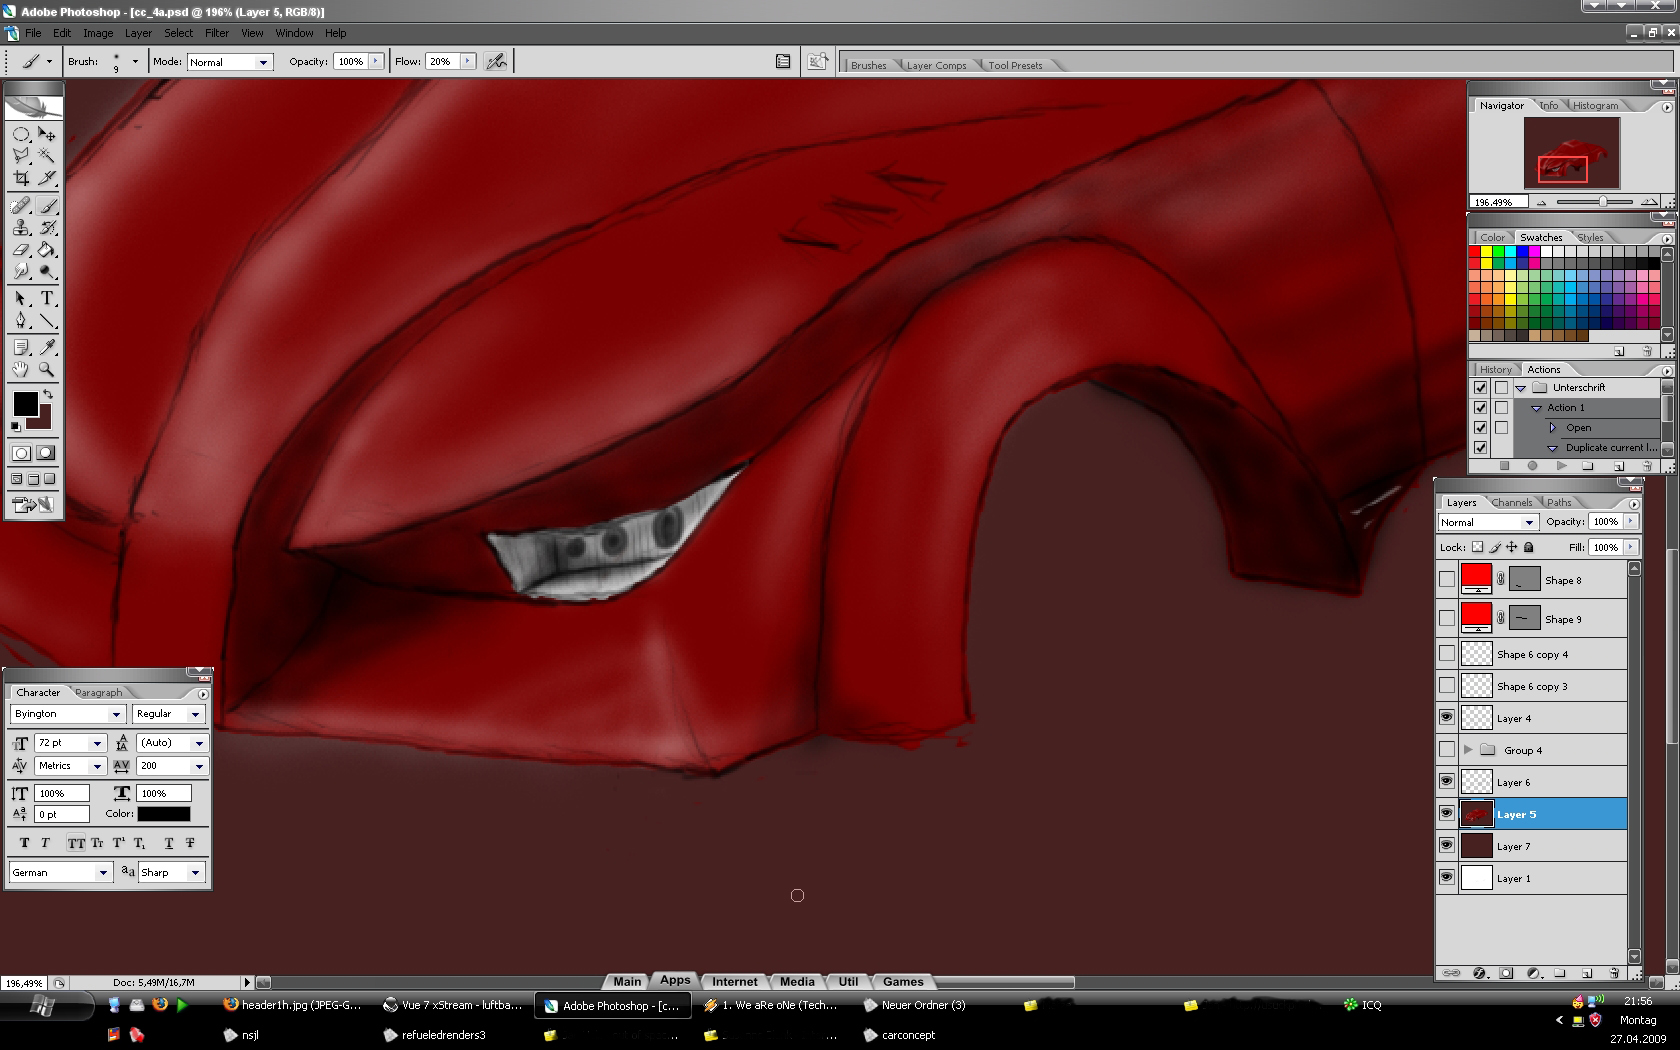1680x1050 pixels.
Task: Select the Healing Brush tool
Action: (x=21, y=206)
